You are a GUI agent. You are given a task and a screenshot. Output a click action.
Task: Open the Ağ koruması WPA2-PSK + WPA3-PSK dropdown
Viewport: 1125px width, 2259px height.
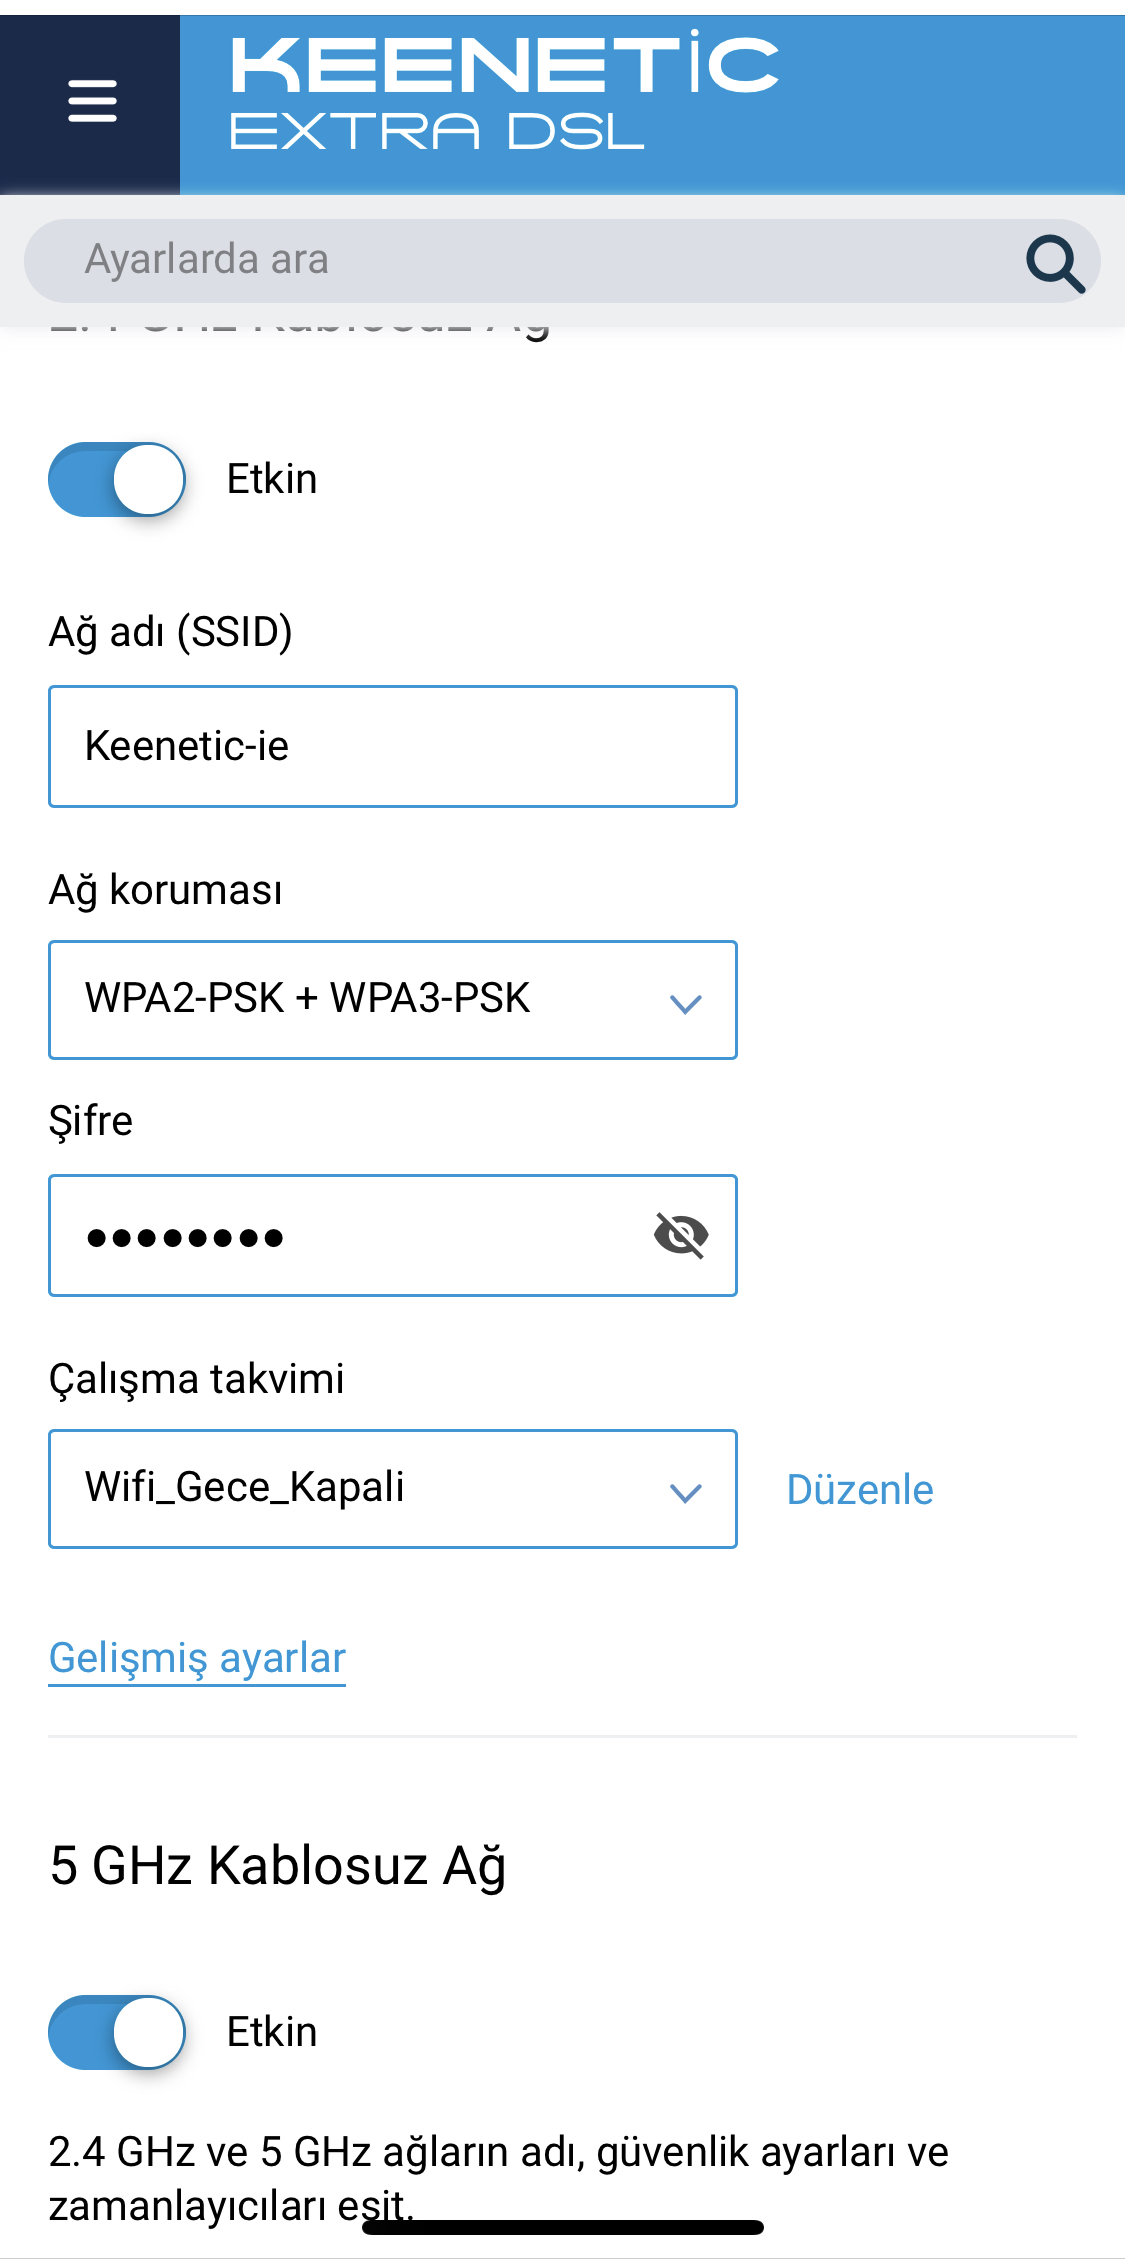(x=393, y=1000)
